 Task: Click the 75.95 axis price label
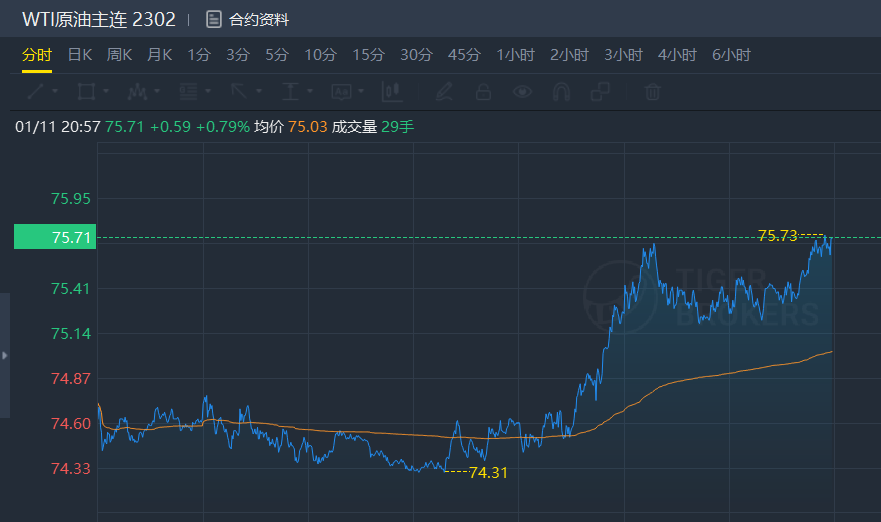point(71,198)
